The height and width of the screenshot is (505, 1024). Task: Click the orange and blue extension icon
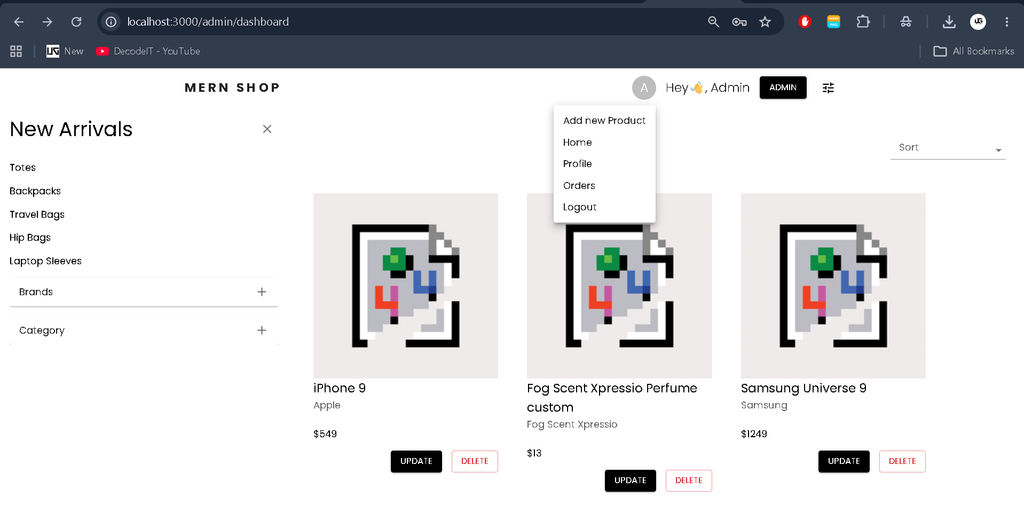point(833,22)
